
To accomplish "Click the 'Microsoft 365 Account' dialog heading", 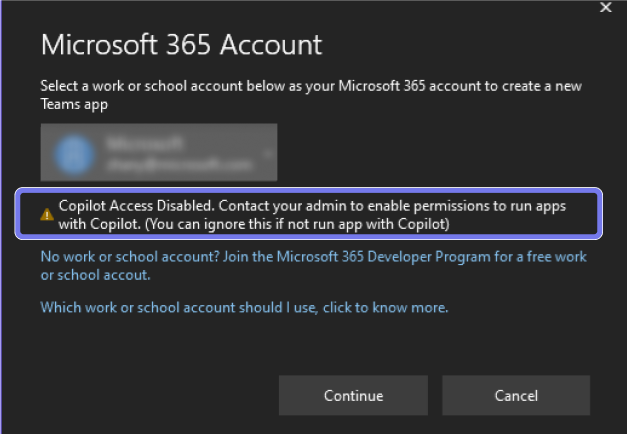I will click(x=181, y=45).
